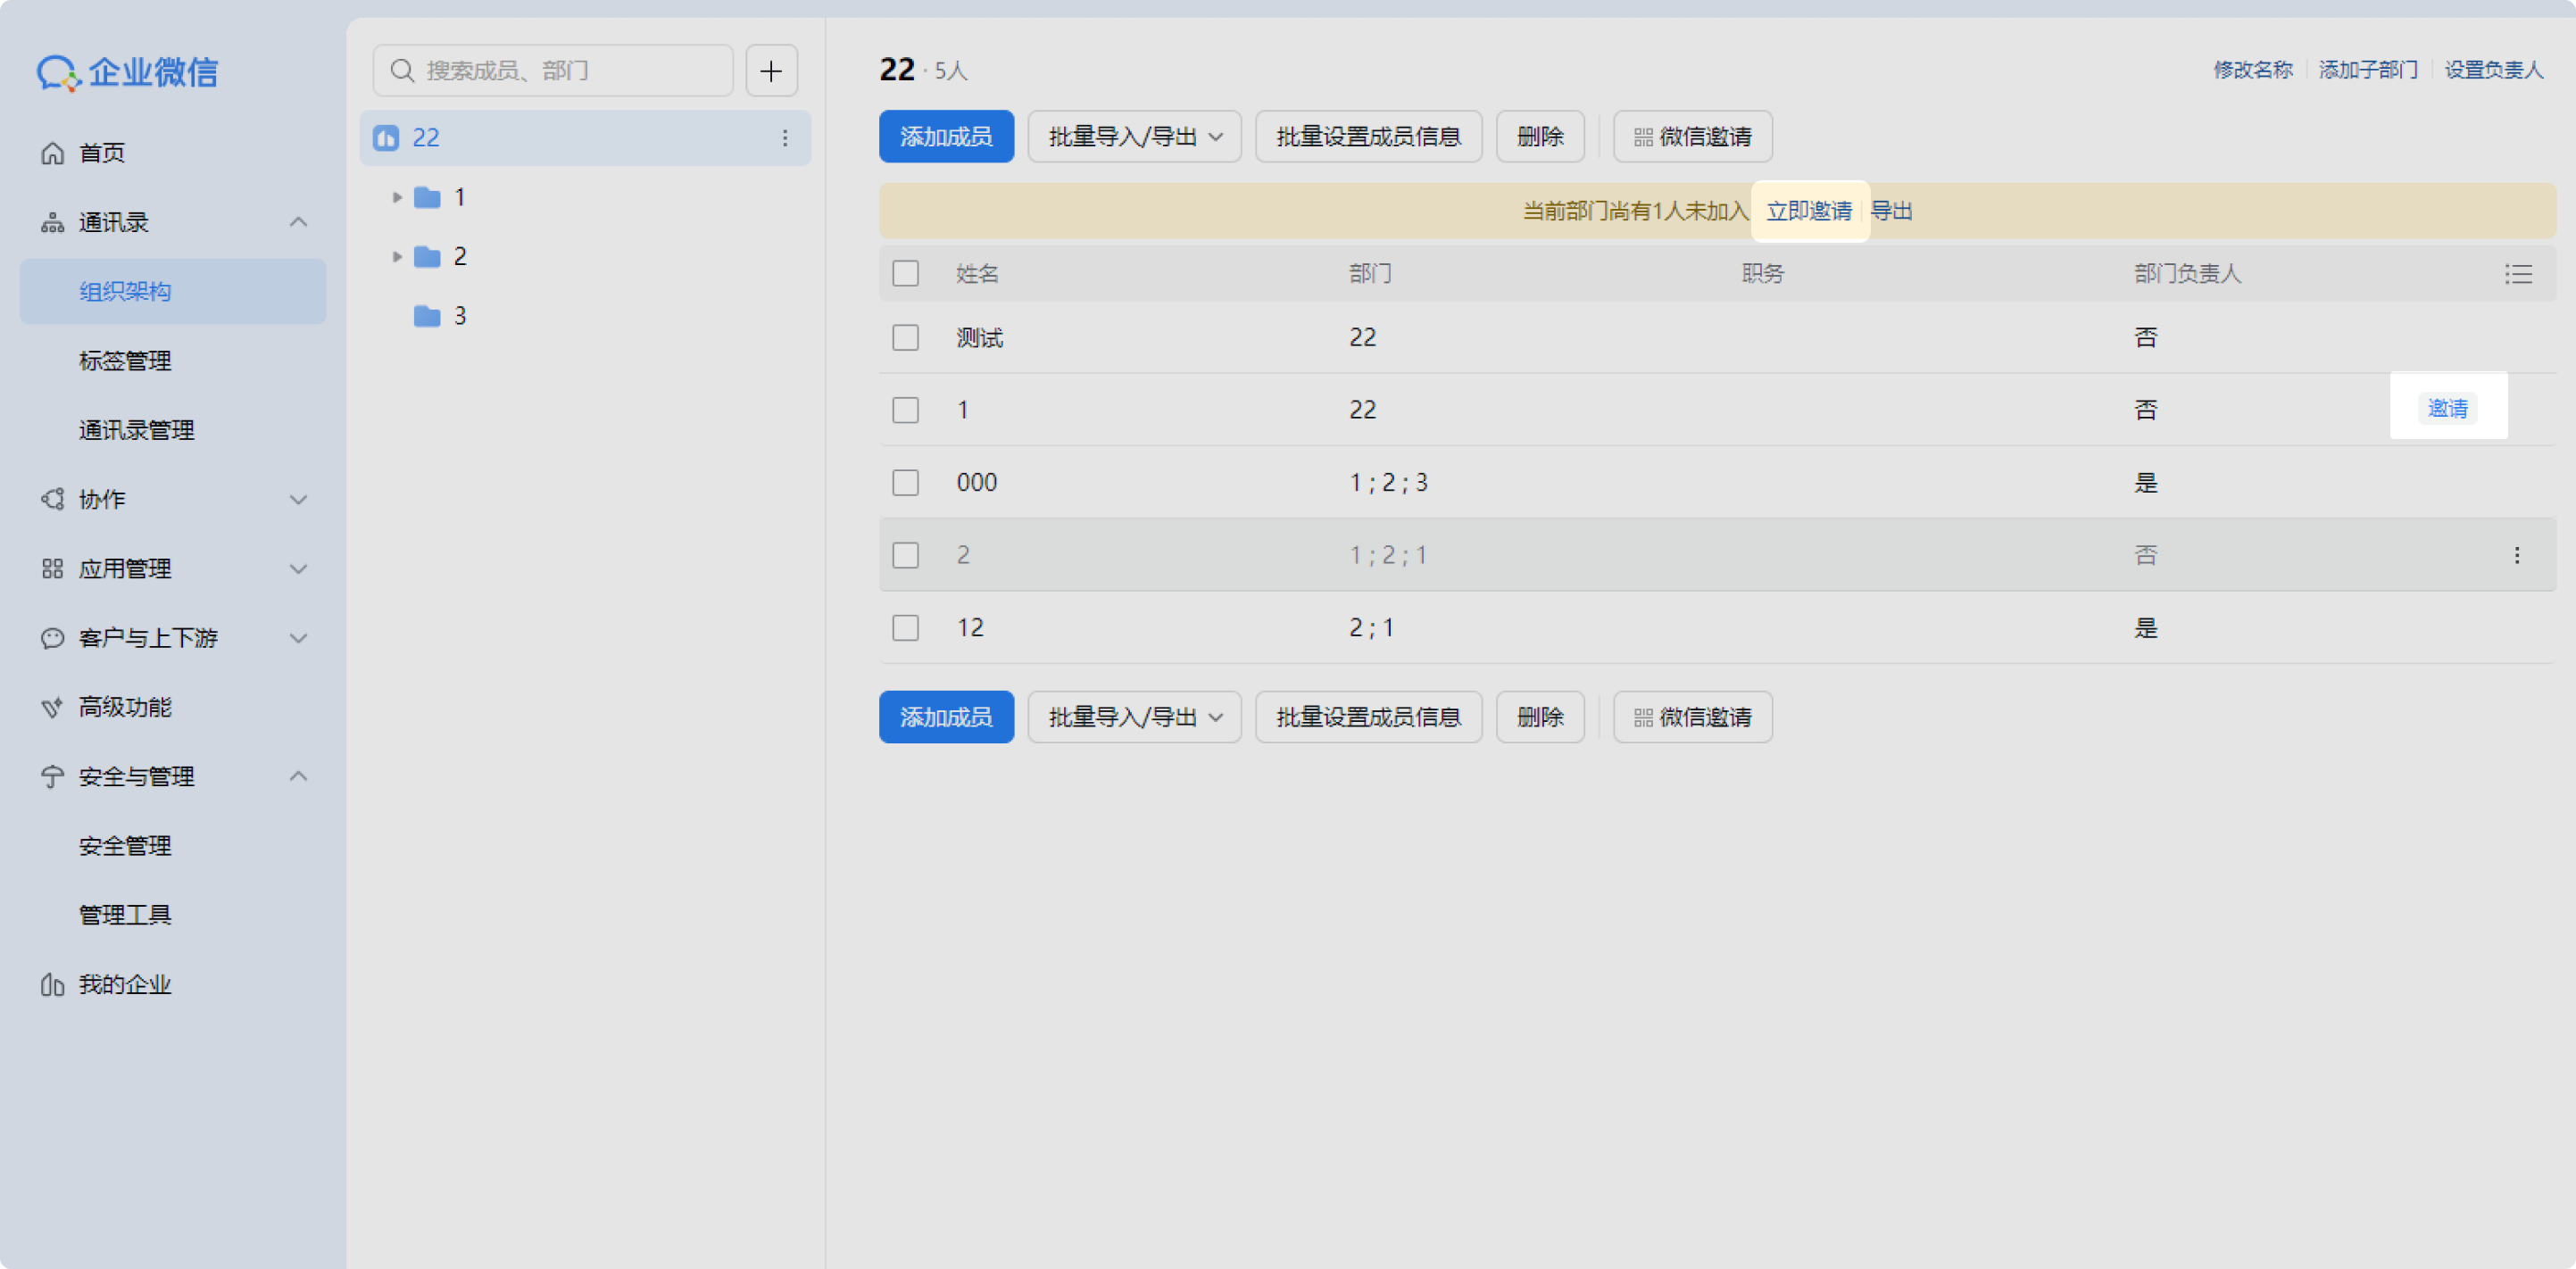Image resolution: width=2576 pixels, height=1269 pixels.
Task: Go to 高级功能 menu item
Action: tap(125, 707)
